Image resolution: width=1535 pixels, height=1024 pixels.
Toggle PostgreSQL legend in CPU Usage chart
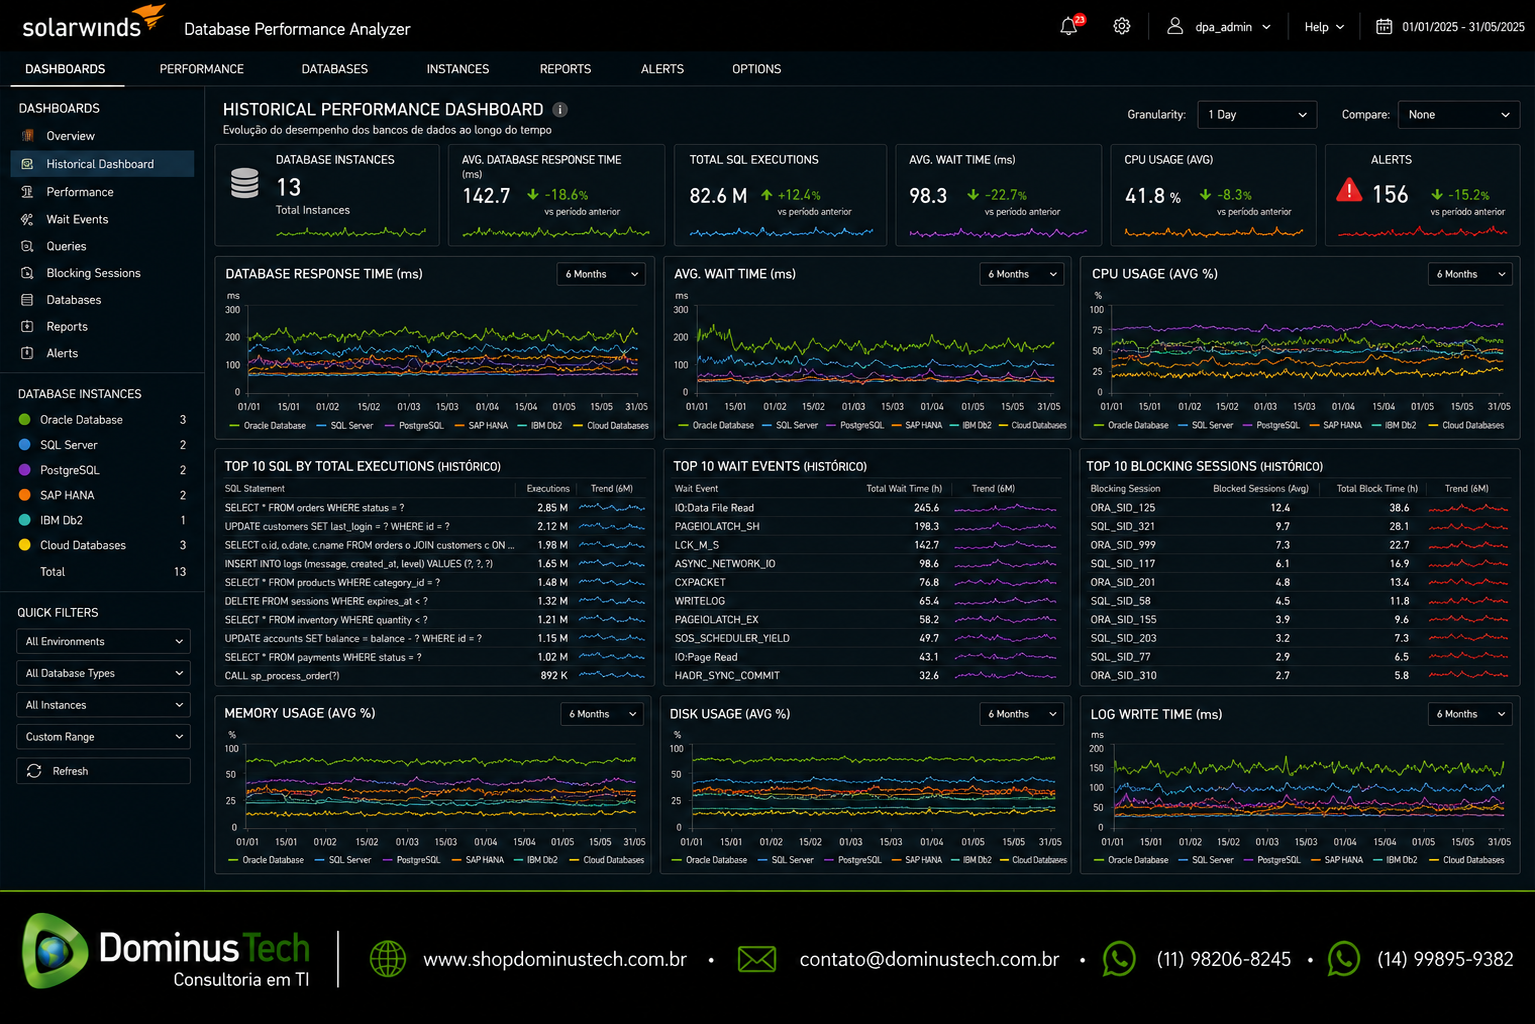tap(1271, 426)
